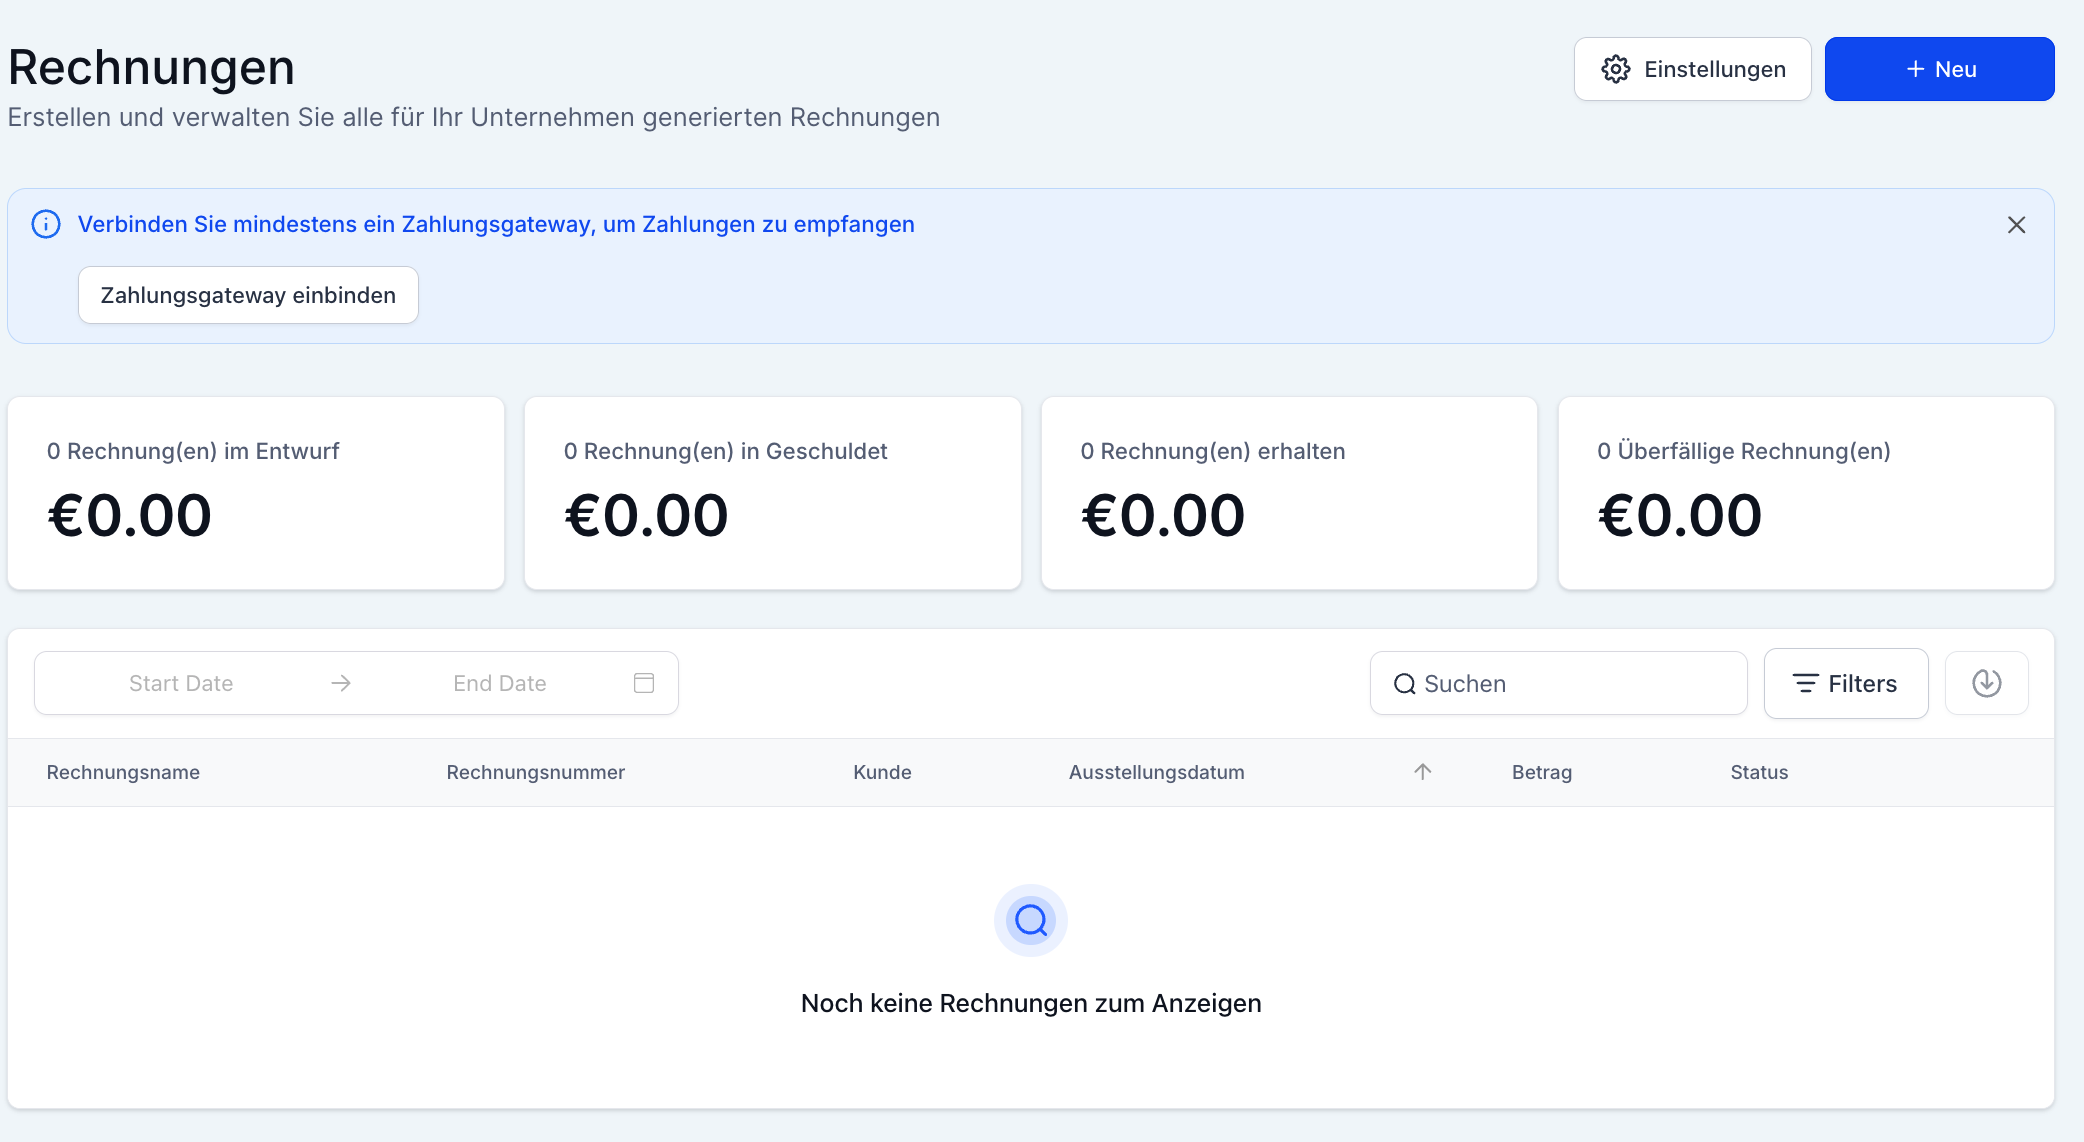
Task: Open the Start Date date picker
Action: coord(180,682)
